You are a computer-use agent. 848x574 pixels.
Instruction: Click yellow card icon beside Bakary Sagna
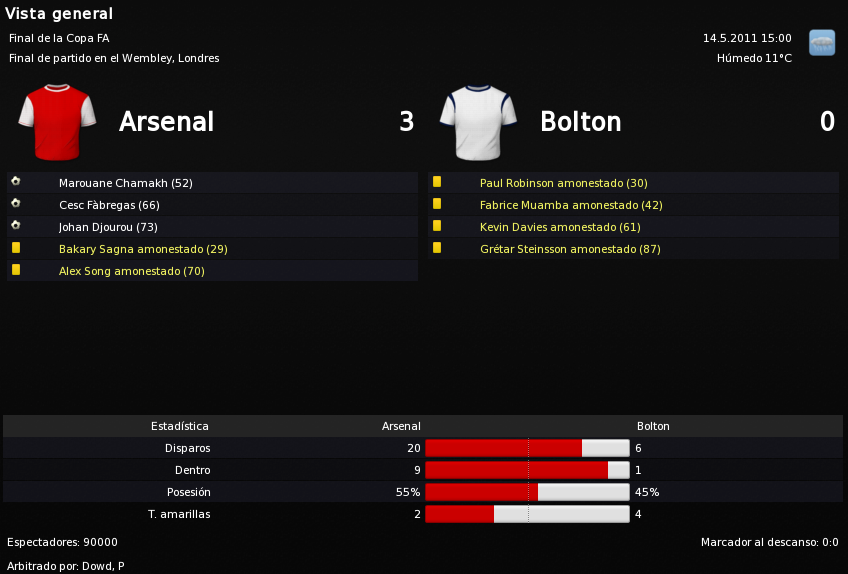[16, 248]
